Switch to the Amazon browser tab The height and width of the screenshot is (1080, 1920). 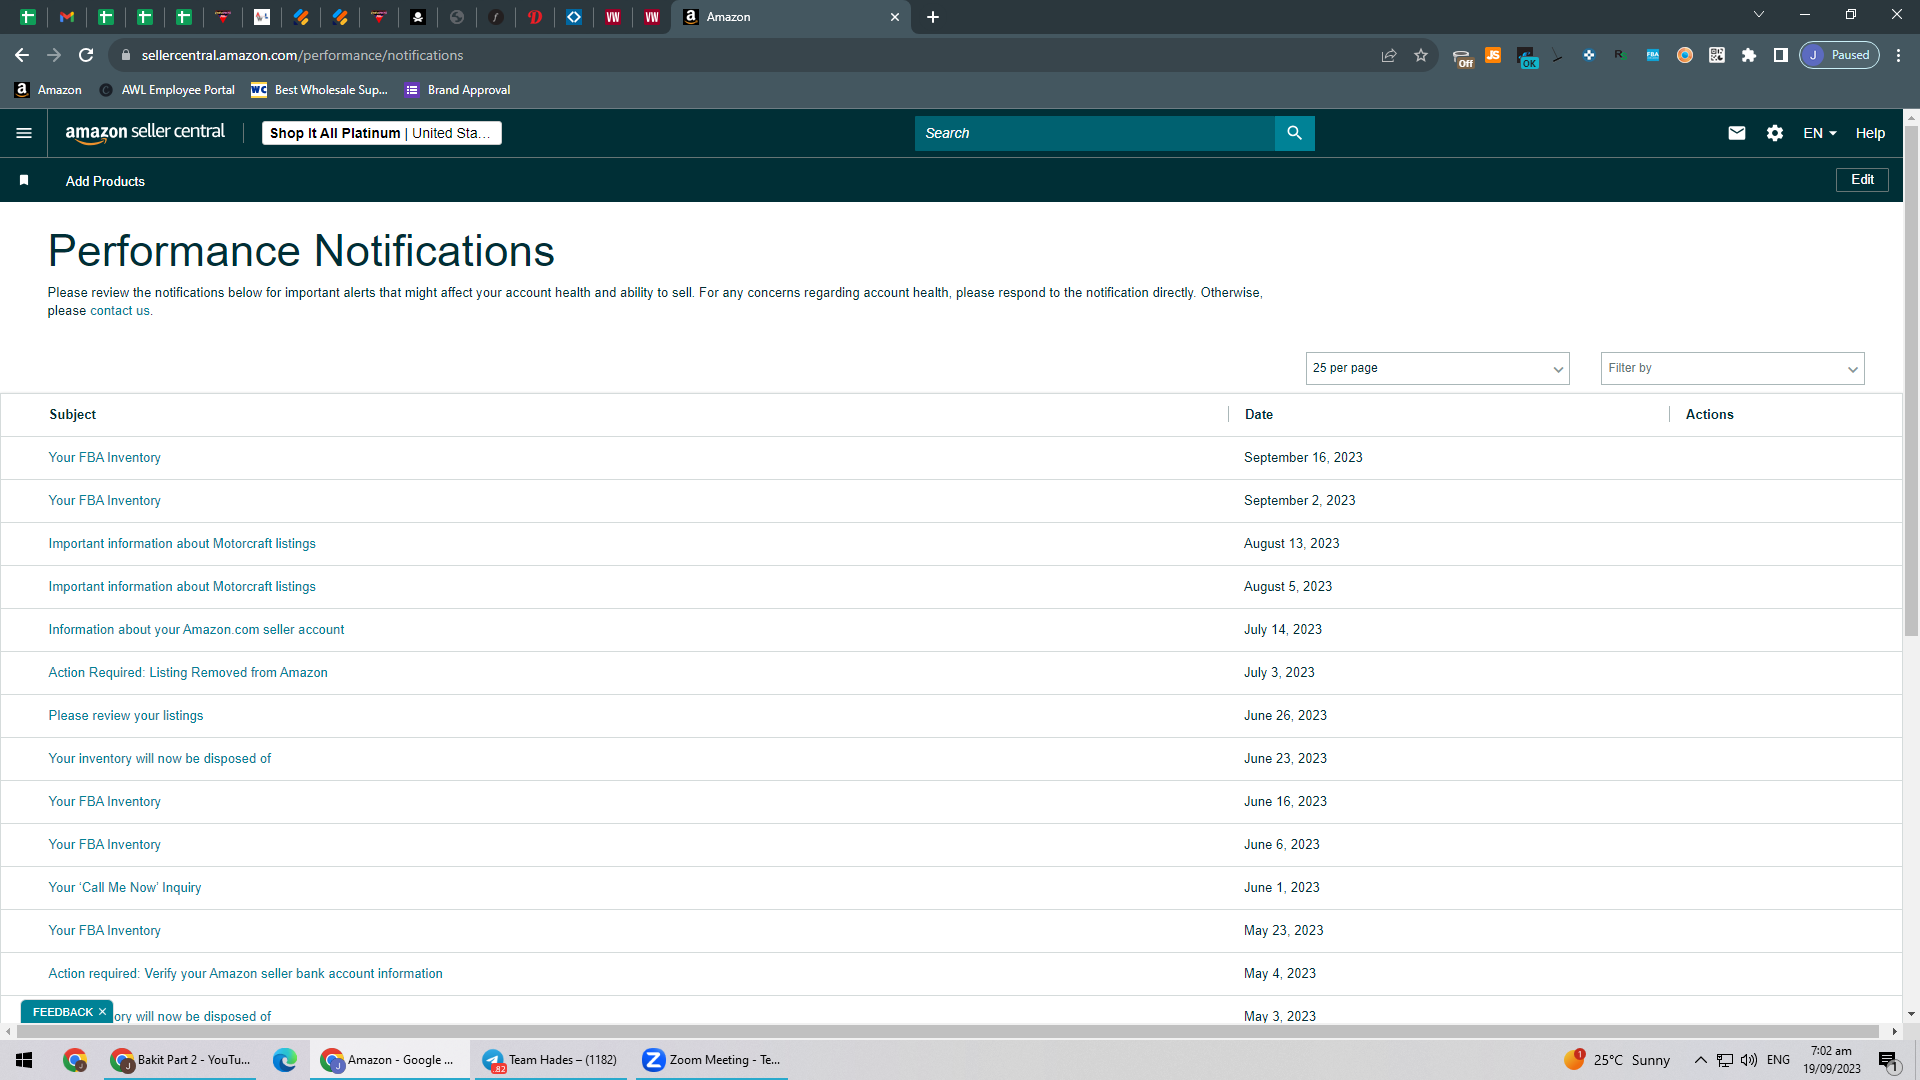(x=790, y=17)
